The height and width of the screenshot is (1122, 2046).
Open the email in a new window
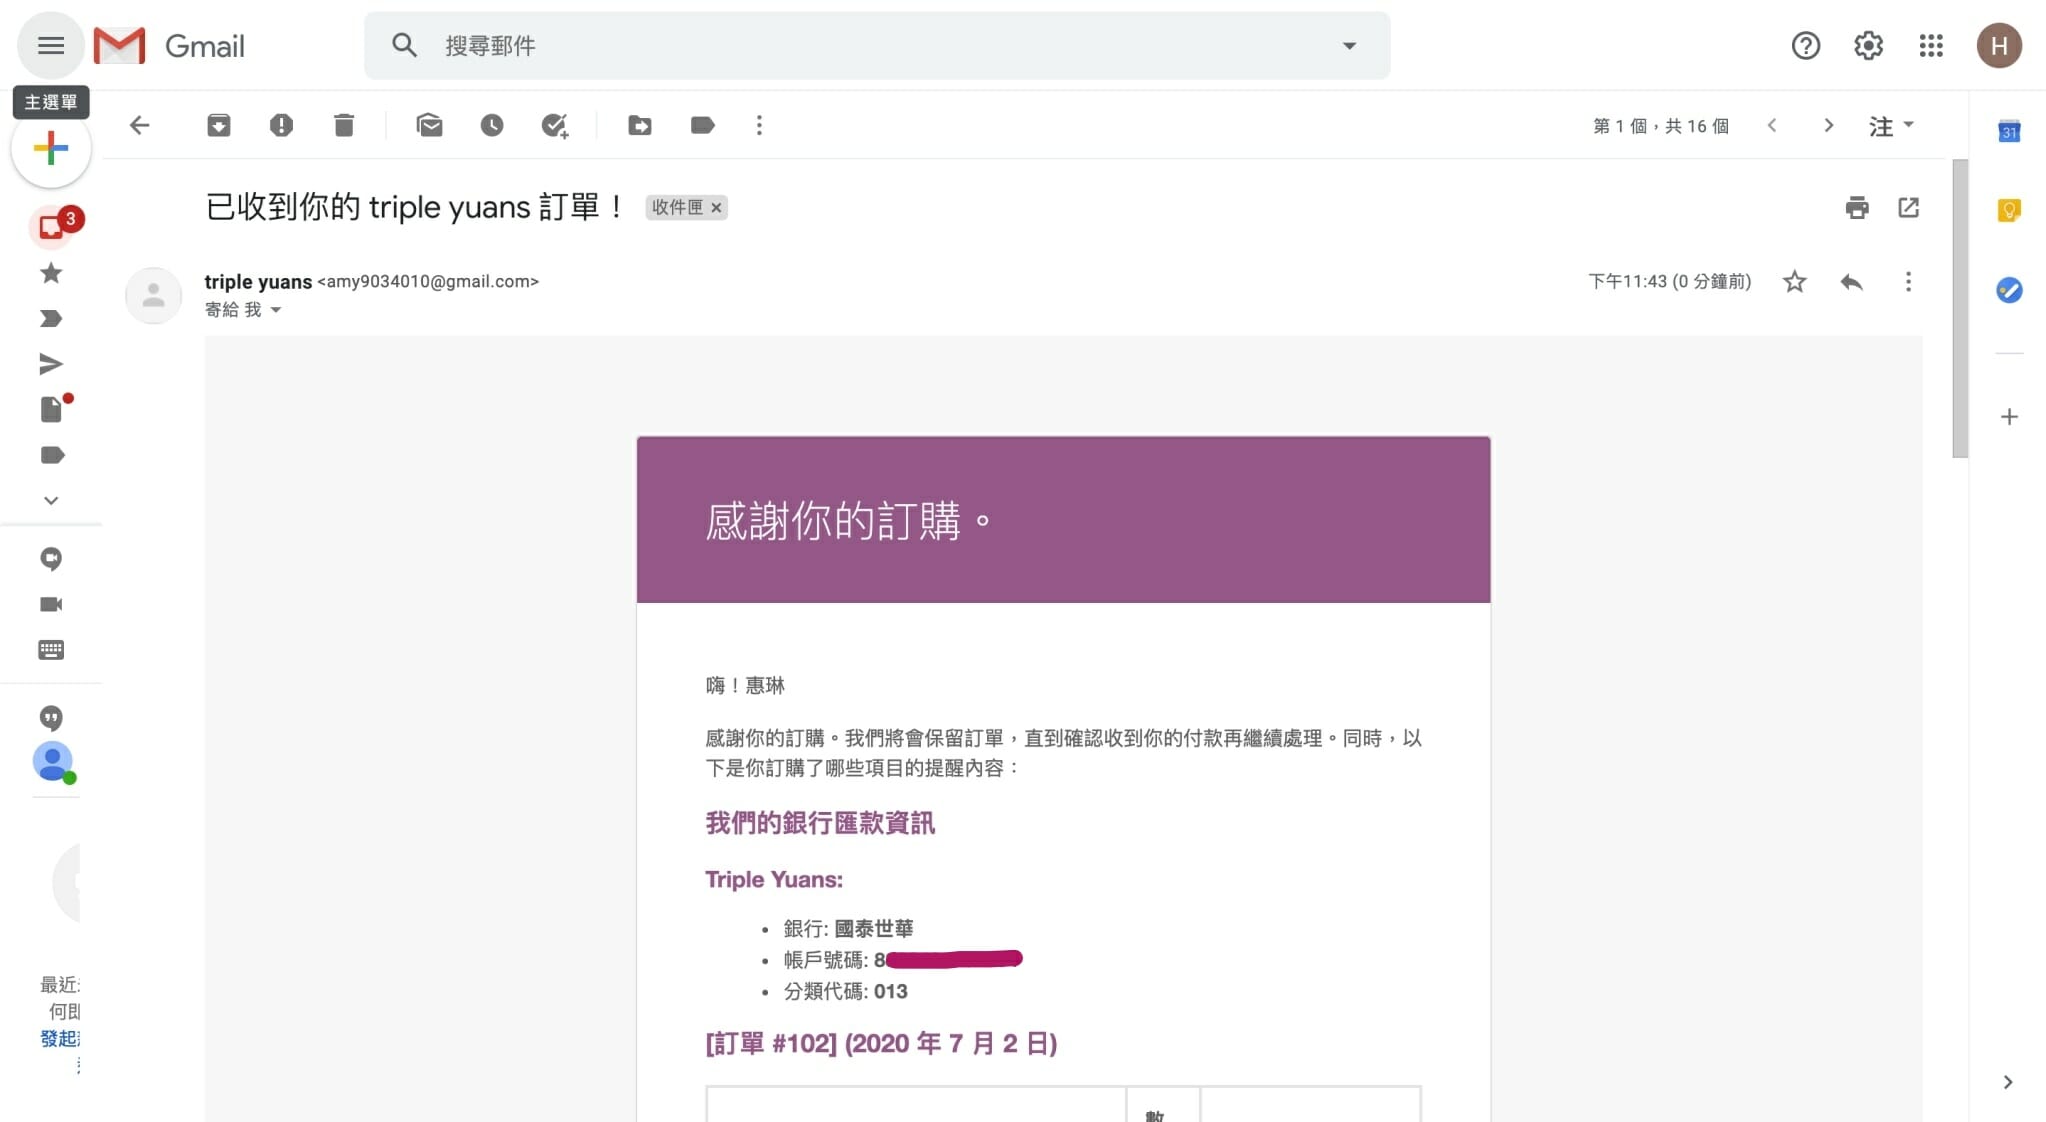click(1908, 207)
